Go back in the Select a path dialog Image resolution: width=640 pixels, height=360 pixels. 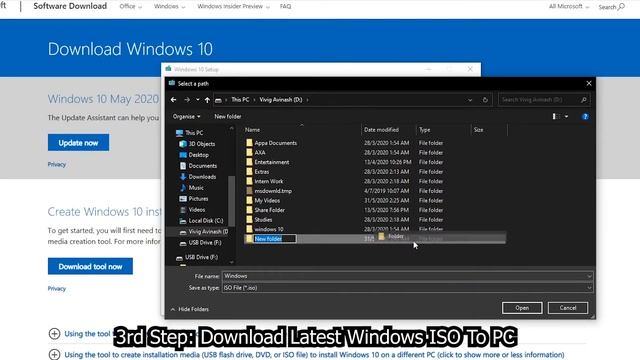click(x=173, y=100)
